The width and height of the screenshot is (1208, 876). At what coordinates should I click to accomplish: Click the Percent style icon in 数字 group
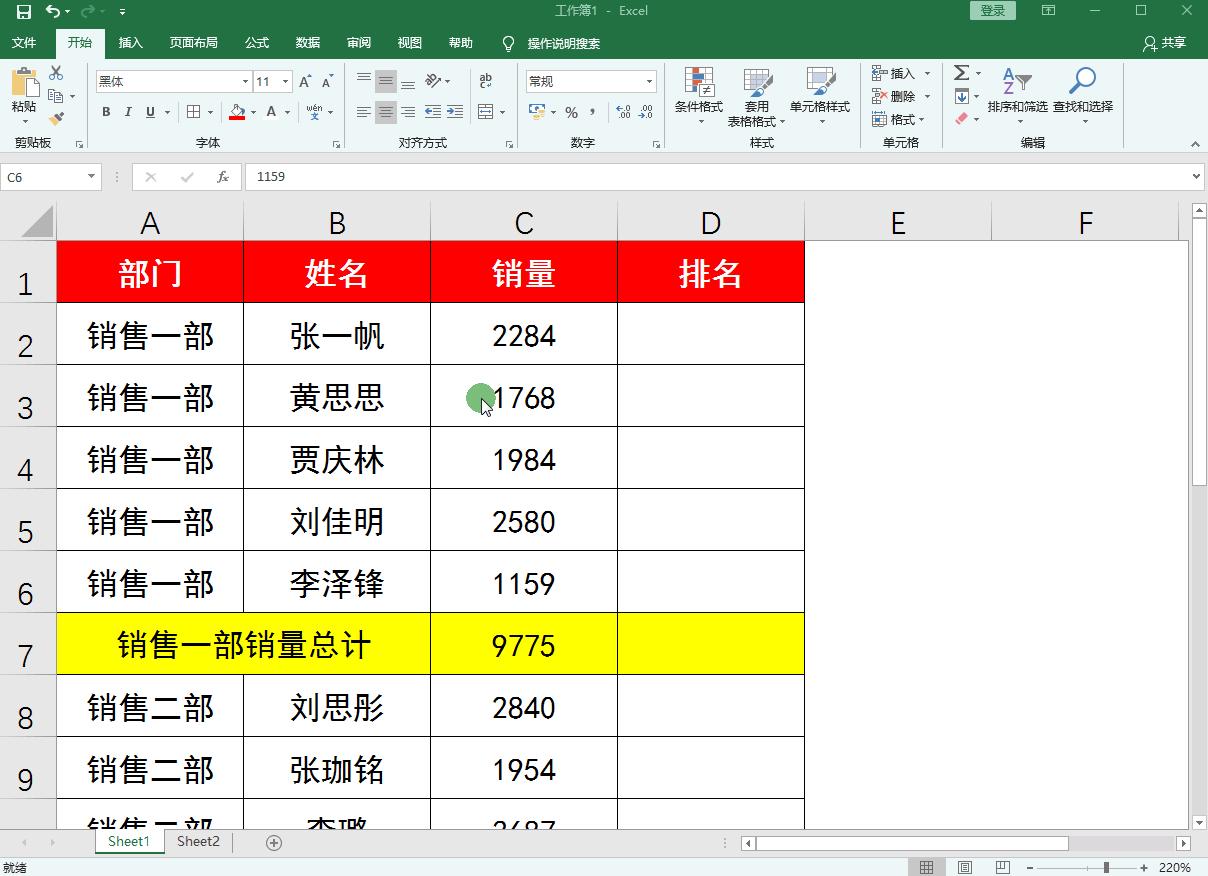point(573,113)
